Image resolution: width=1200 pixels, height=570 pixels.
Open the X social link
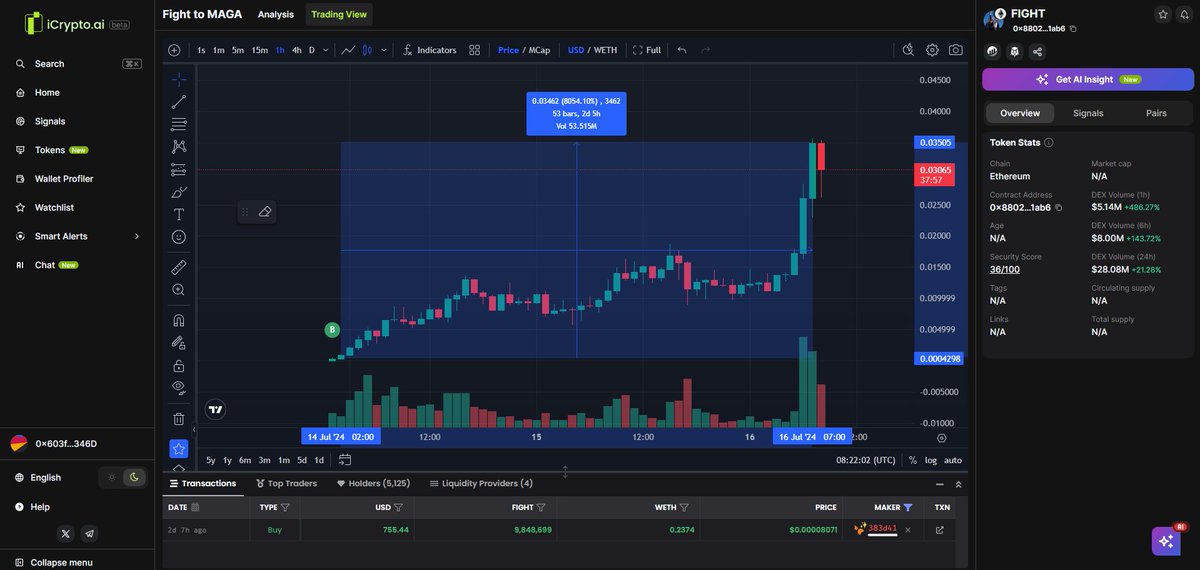pyautogui.click(x=66, y=534)
